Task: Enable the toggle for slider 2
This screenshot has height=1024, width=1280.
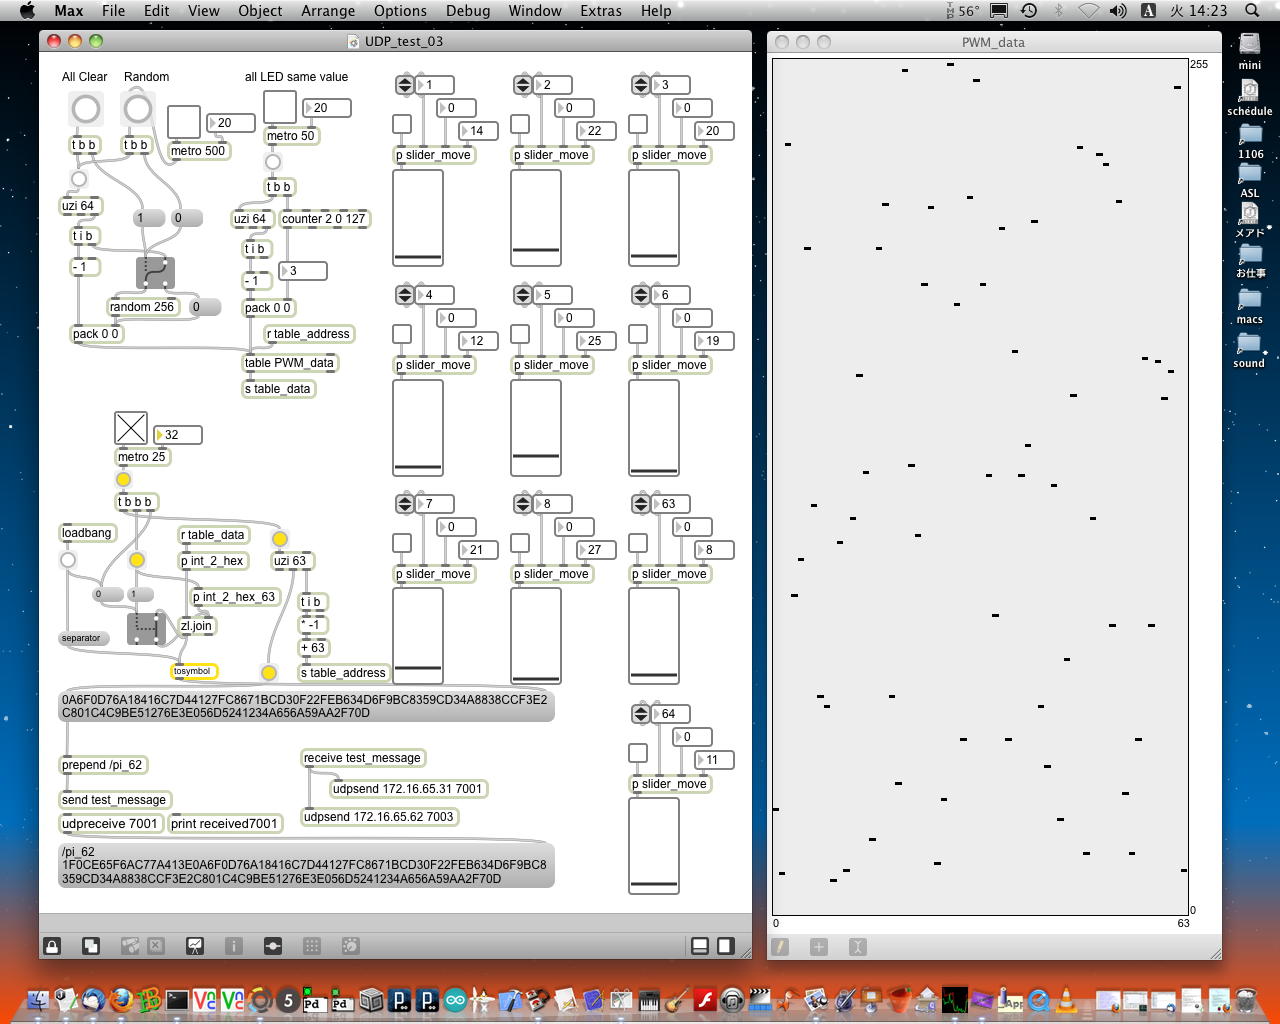Action: [x=520, y=124]
